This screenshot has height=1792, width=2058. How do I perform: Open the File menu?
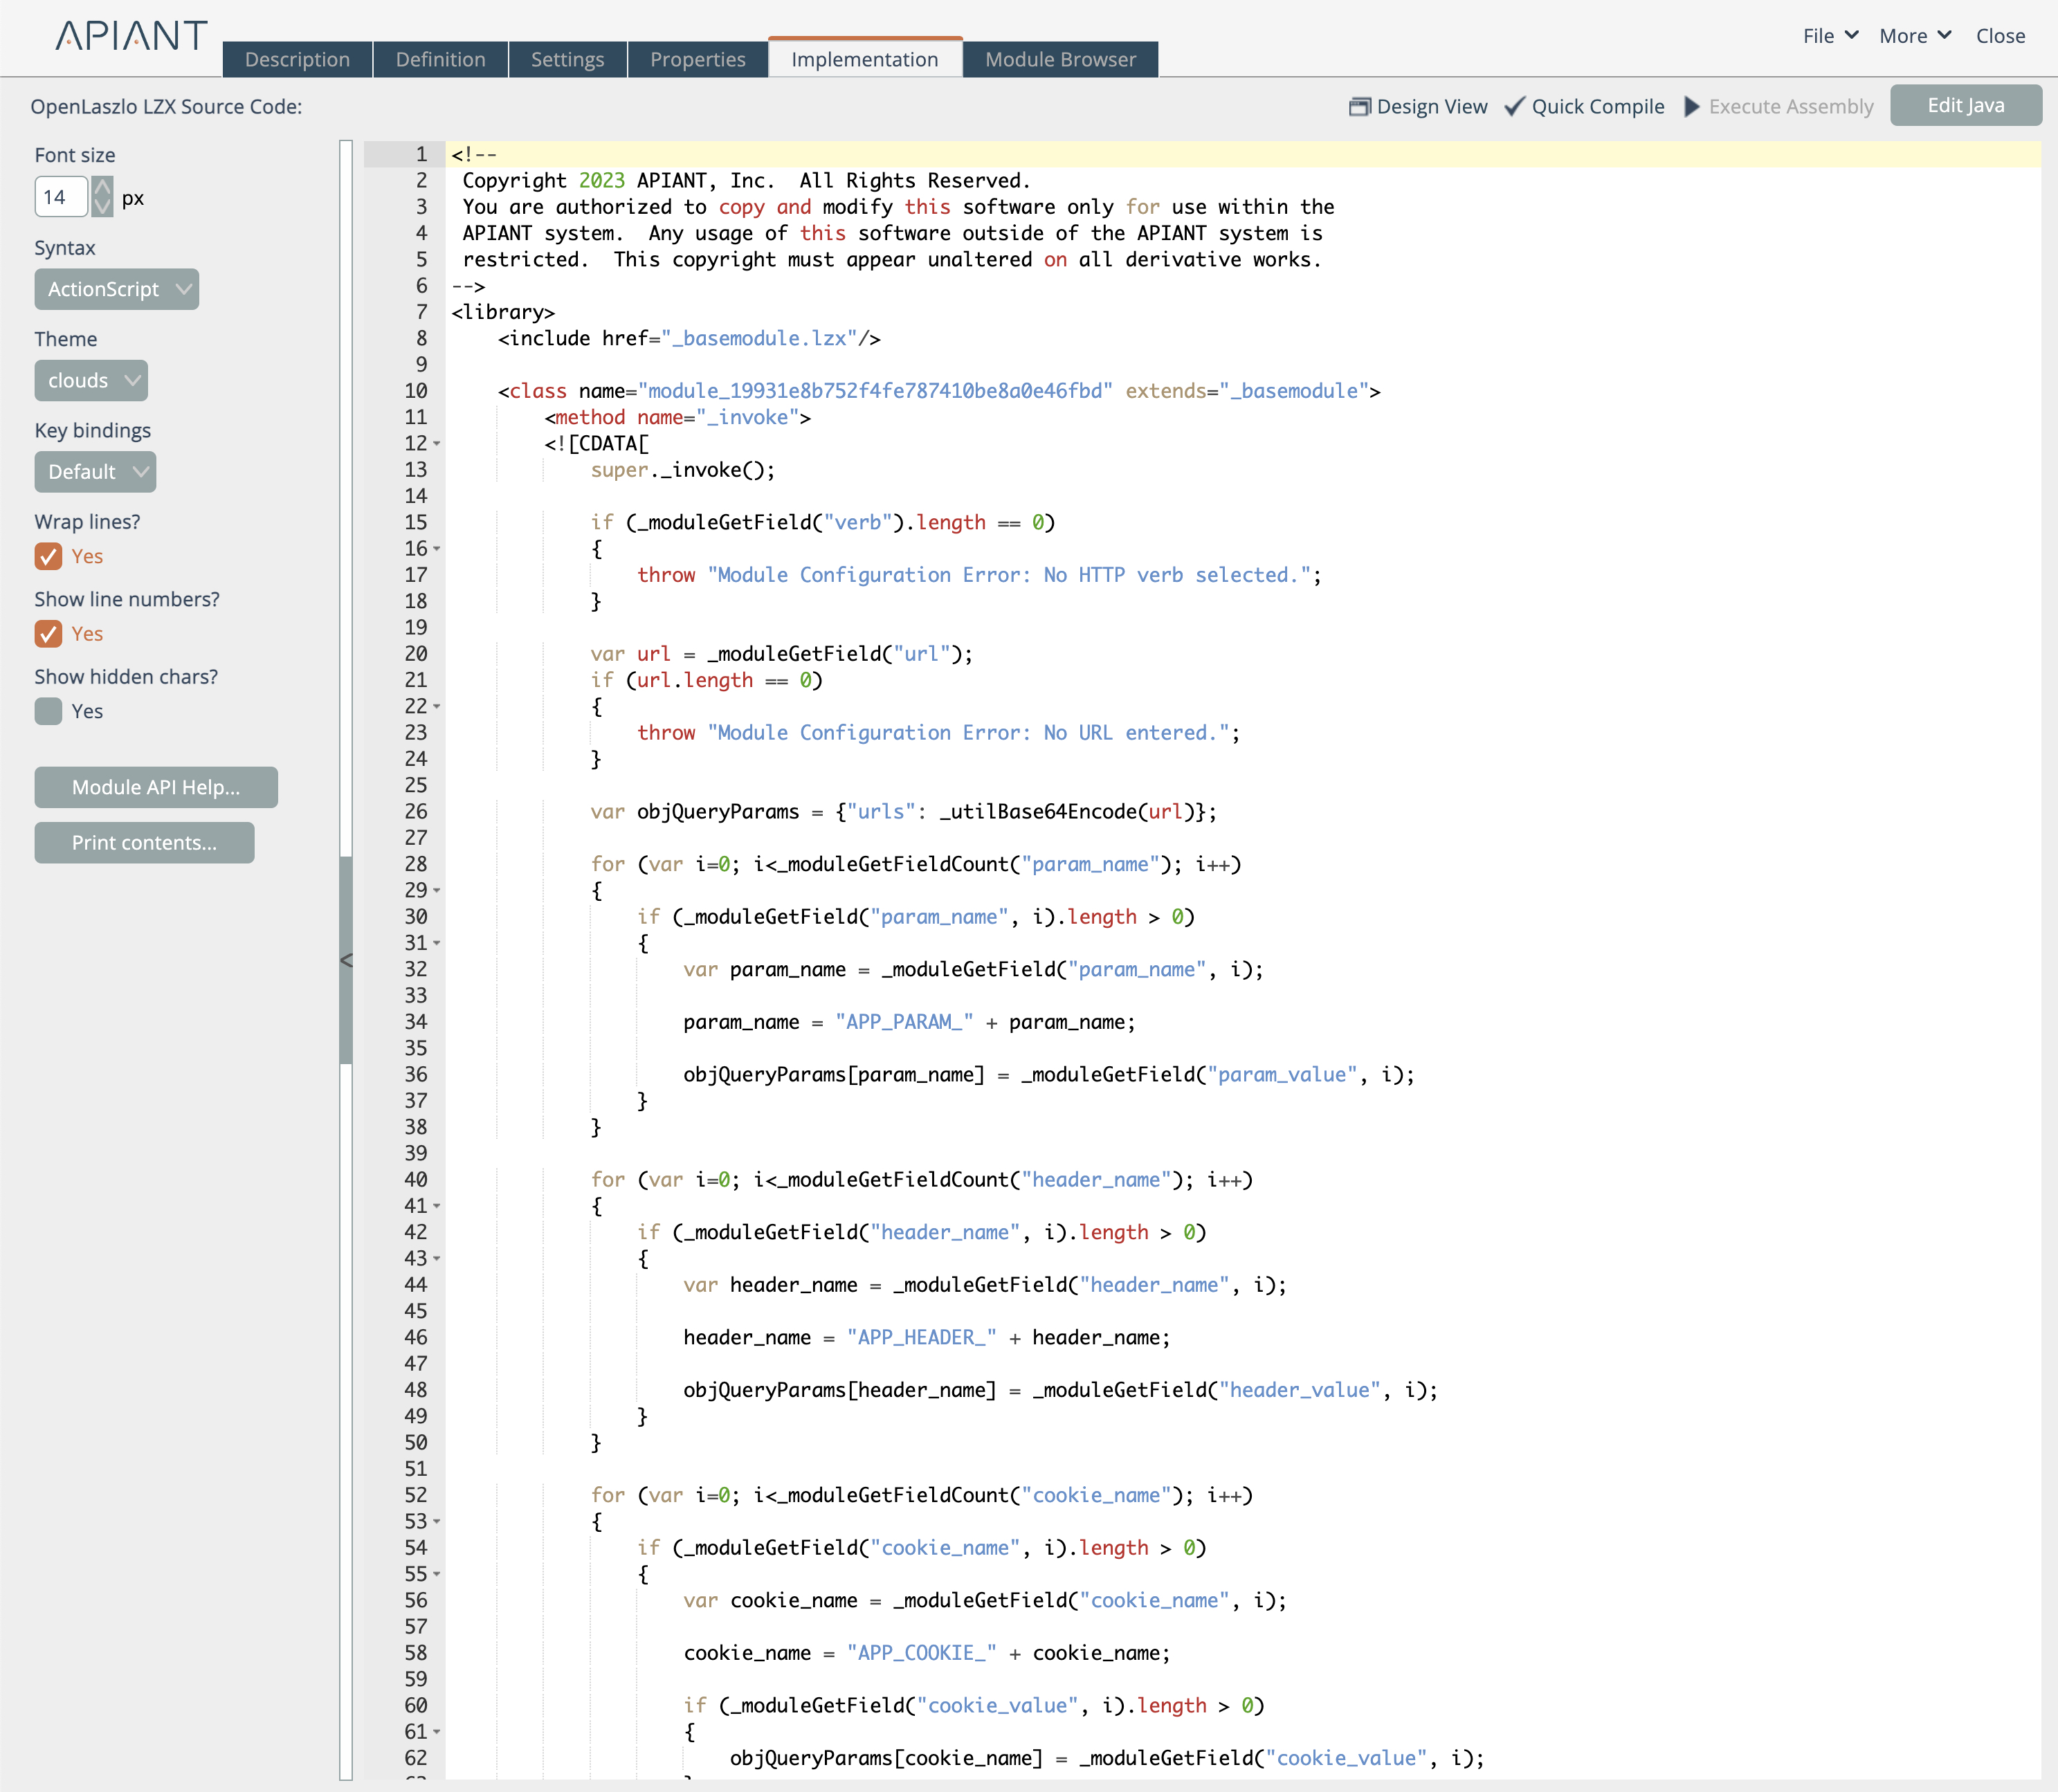(1829, 36)
